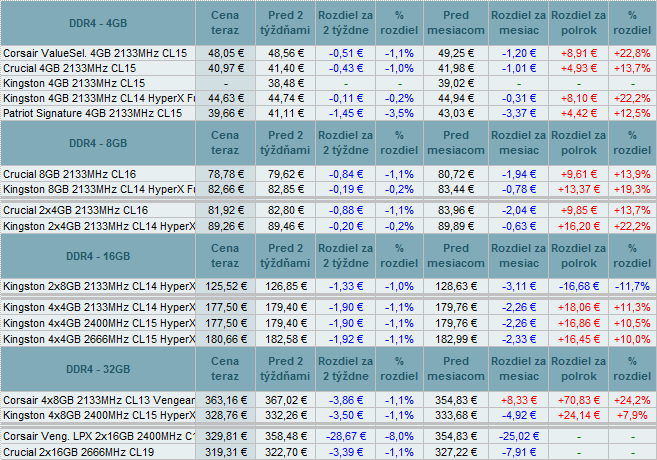This screenshot has width=657, height=460.
Task: Click the 128,63 € price a month ago
Action: (x=456, y=287)
